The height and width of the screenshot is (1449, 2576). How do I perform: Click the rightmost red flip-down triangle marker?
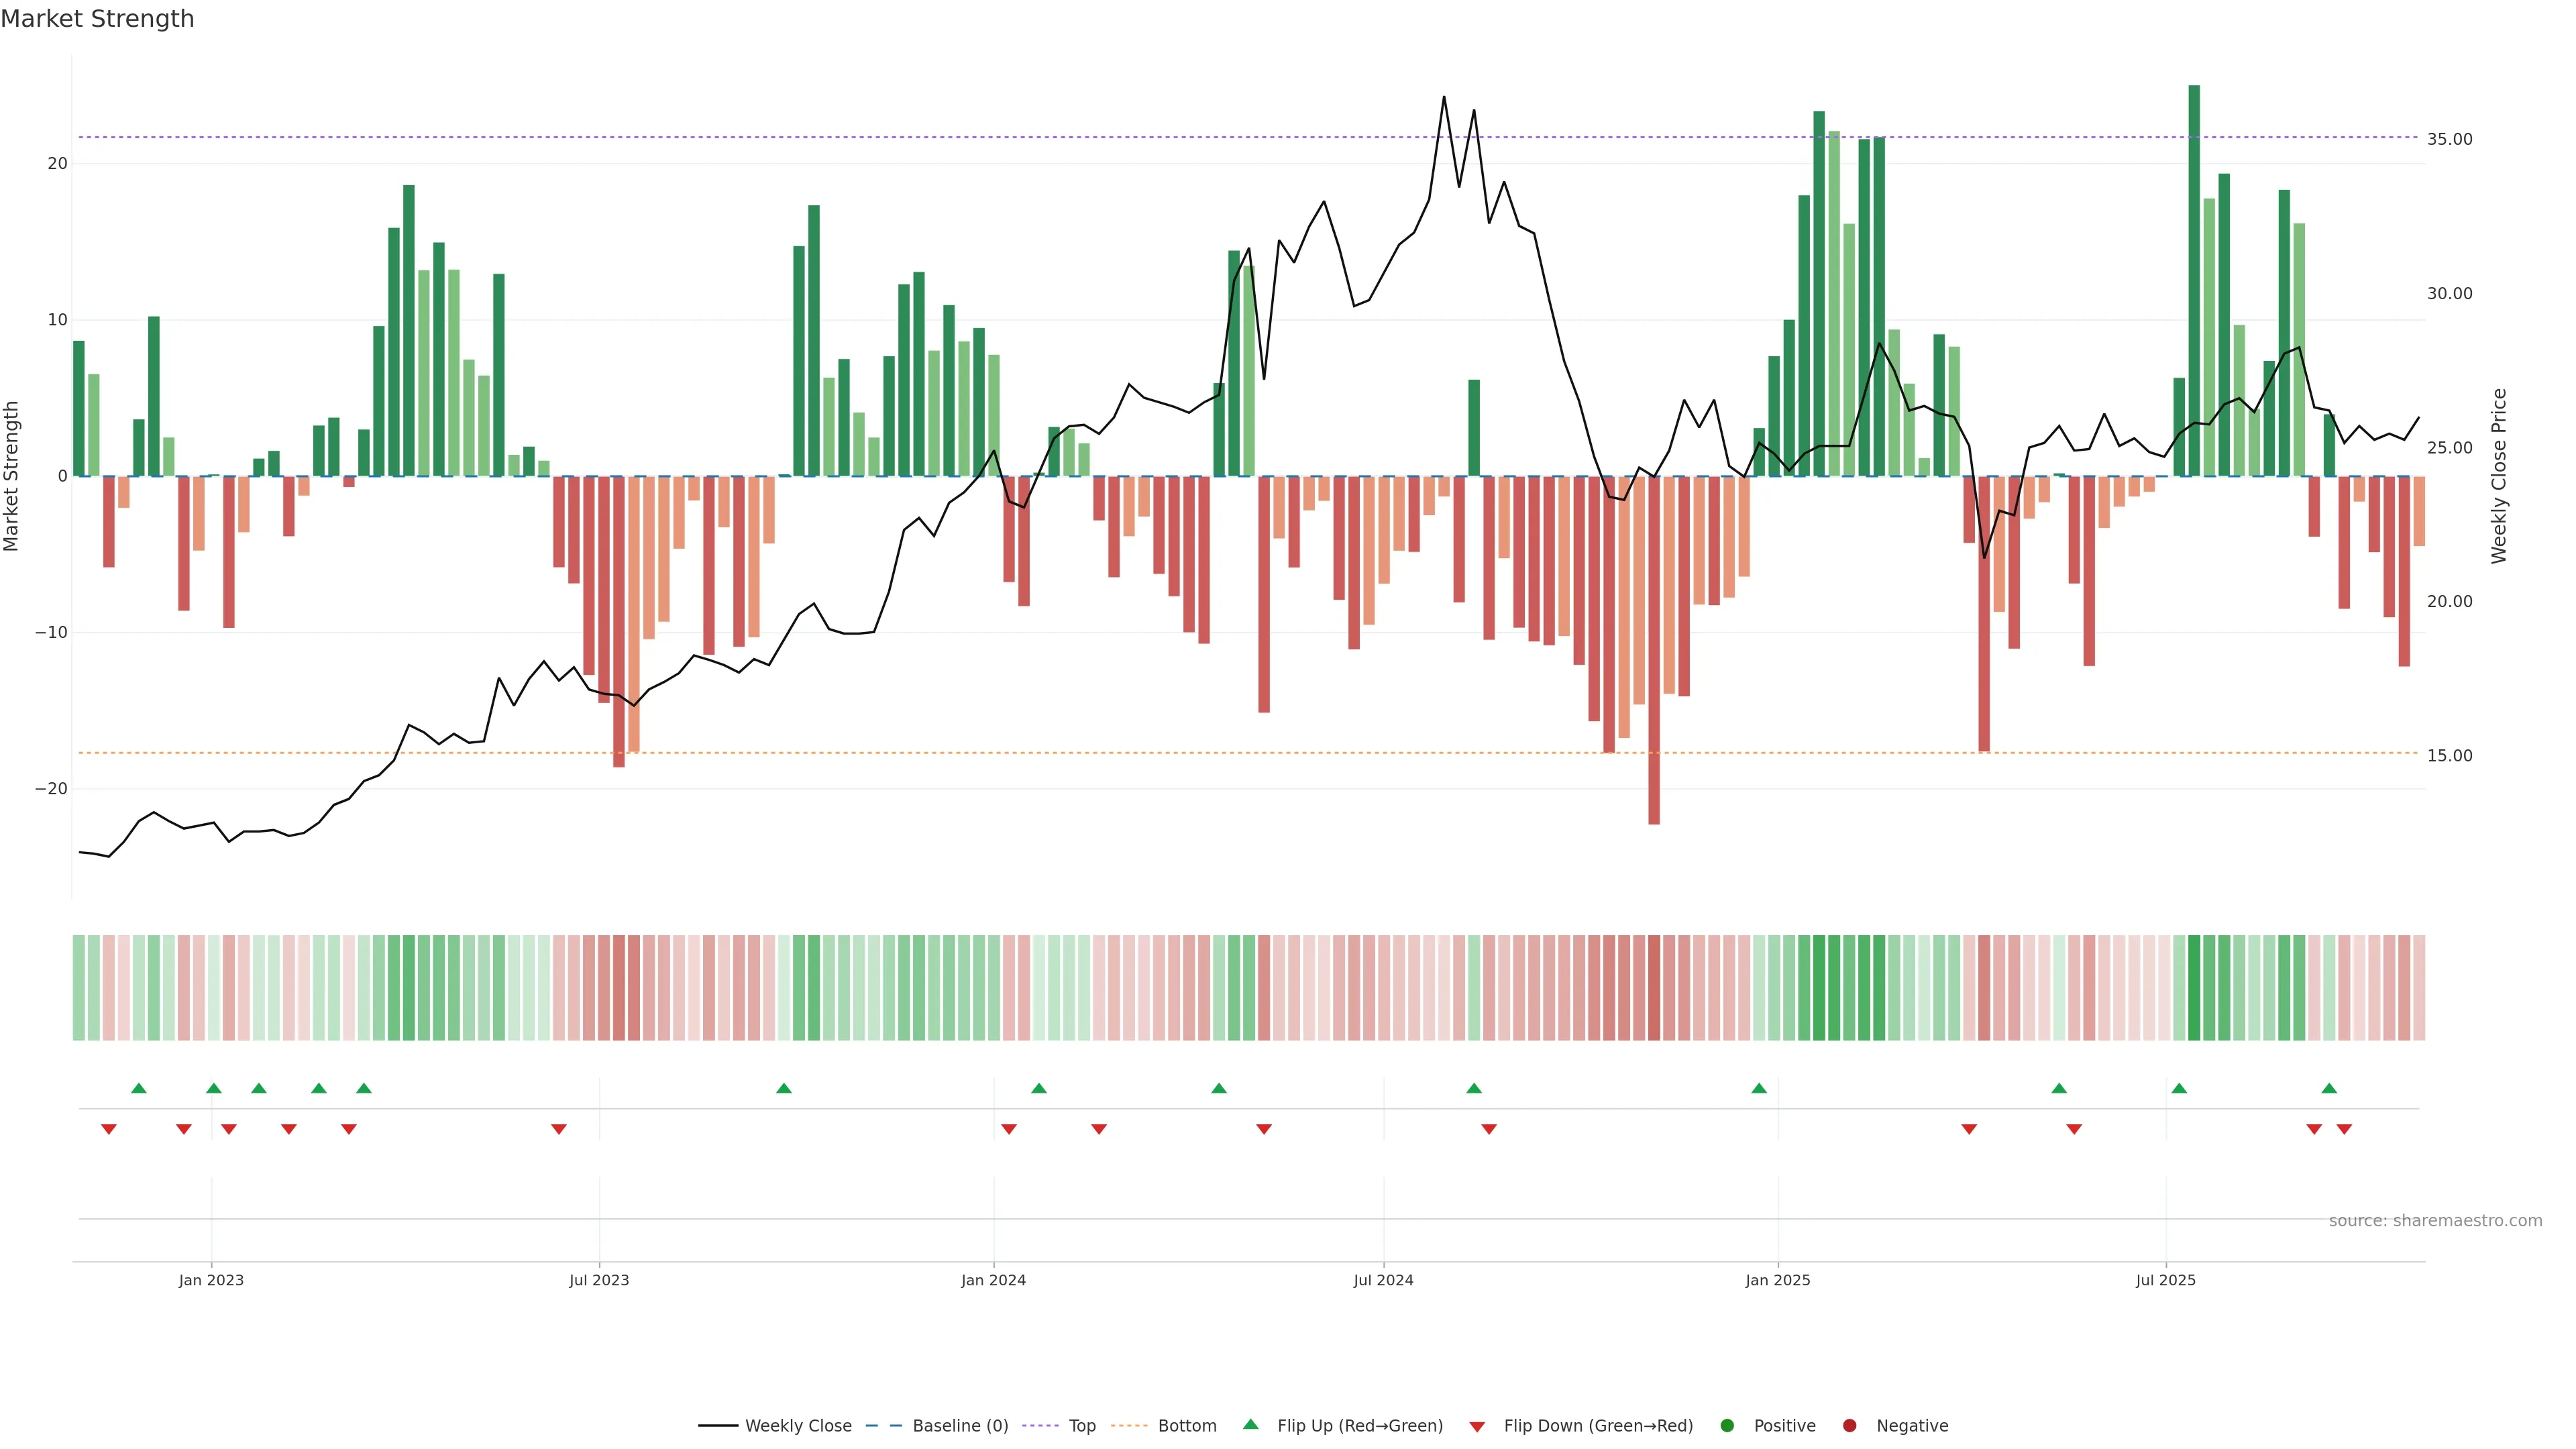tap(2344, 1129)
